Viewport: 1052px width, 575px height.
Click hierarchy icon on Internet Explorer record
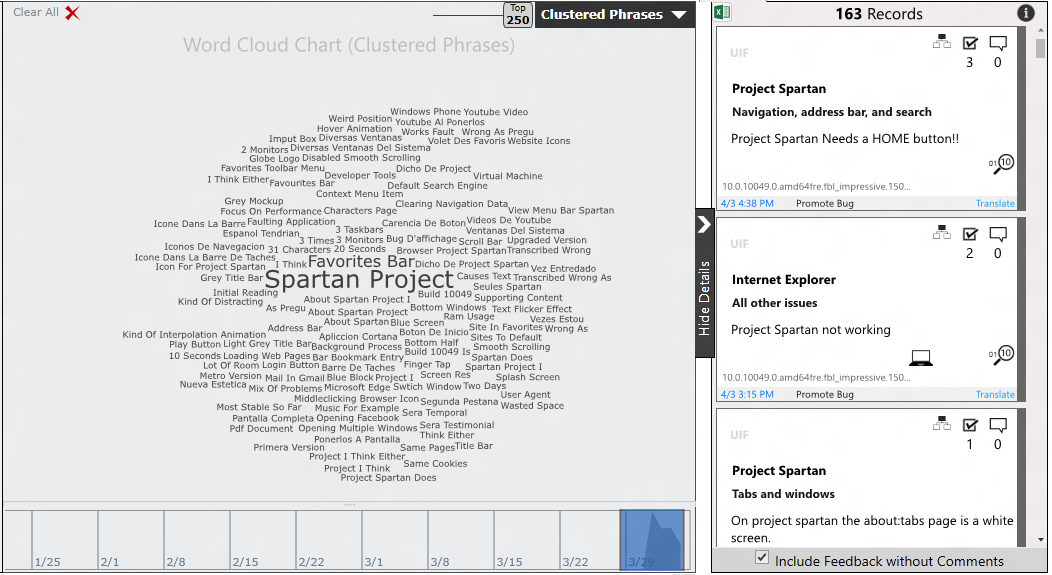click(x=941, y=233)
